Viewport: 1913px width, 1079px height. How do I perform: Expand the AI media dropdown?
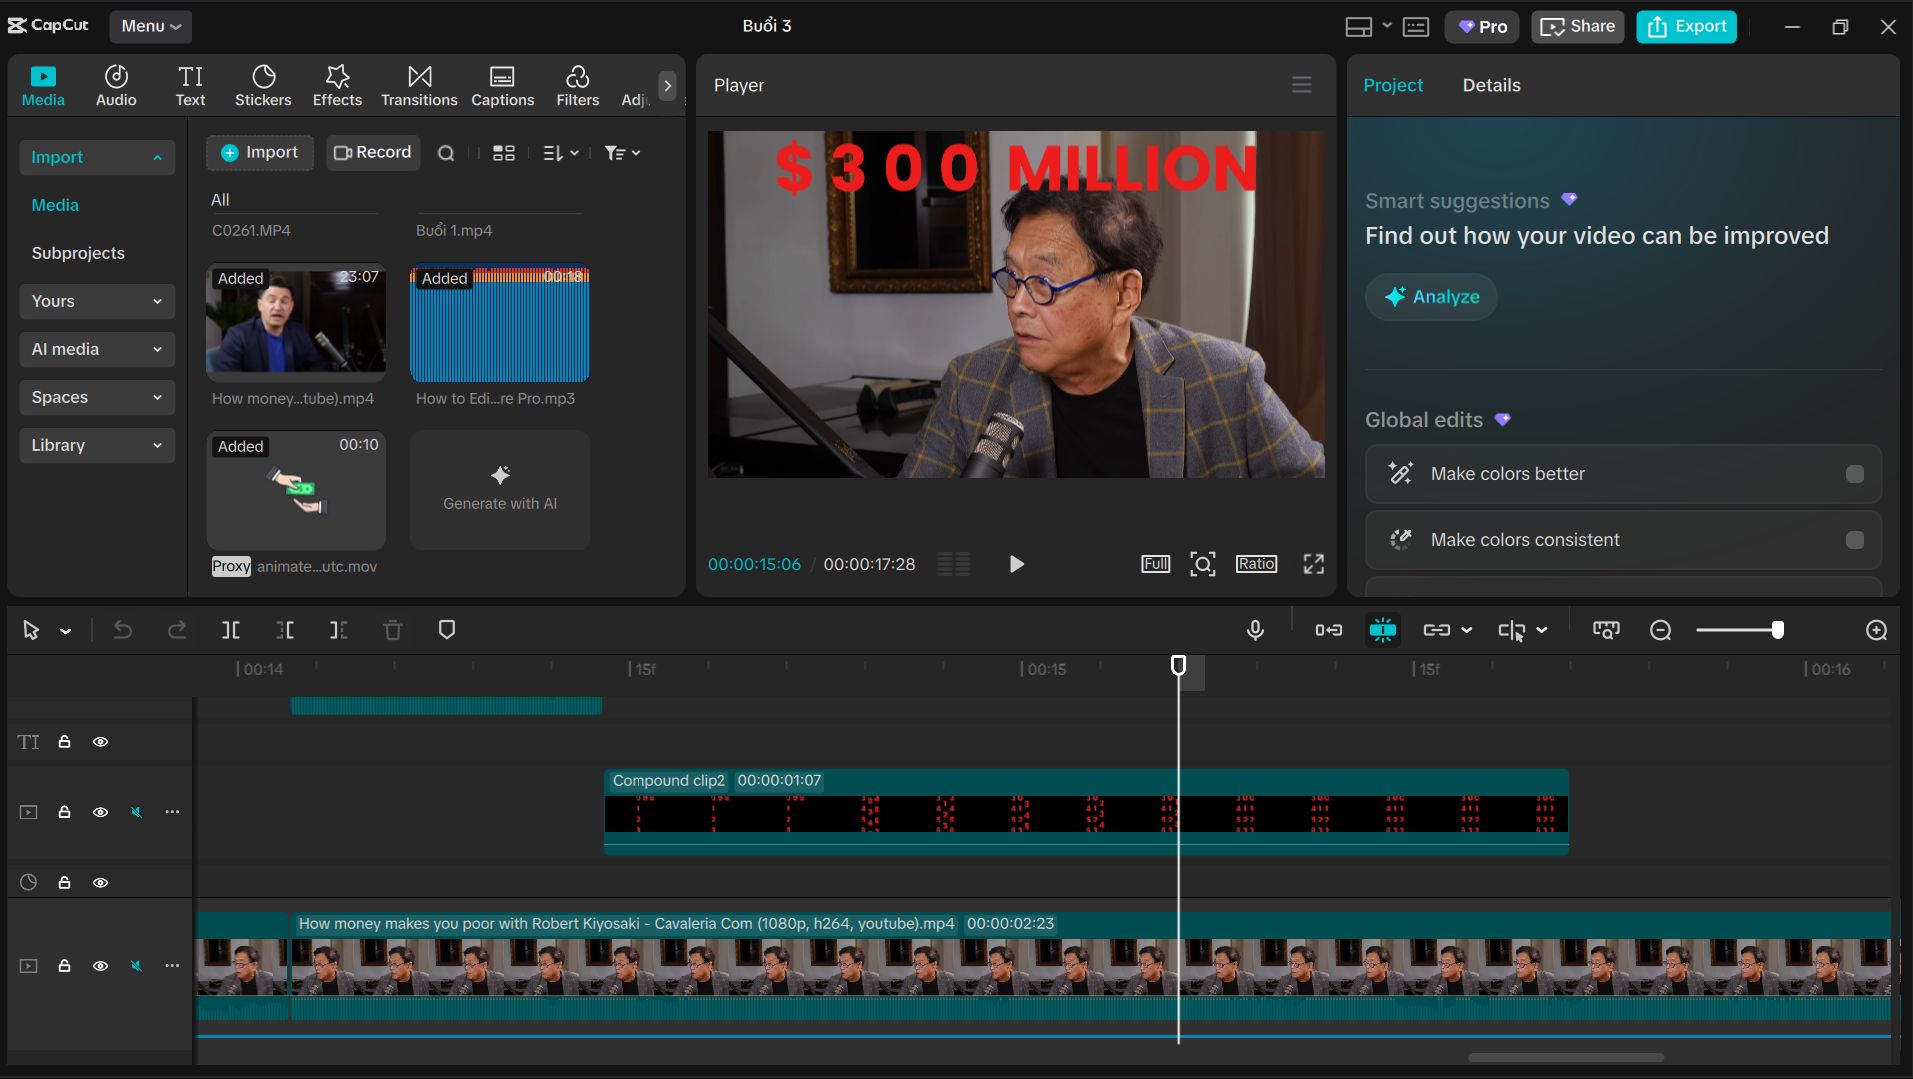tap(96, 349)
